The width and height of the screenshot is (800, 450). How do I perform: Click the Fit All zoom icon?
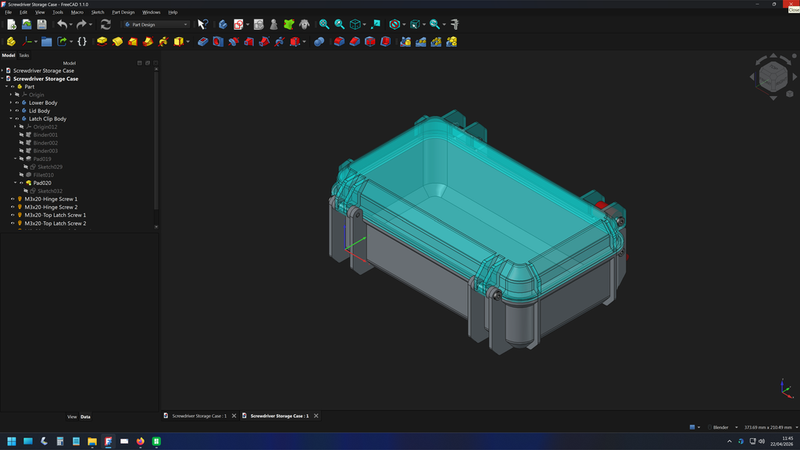click(x=323, y=24)
